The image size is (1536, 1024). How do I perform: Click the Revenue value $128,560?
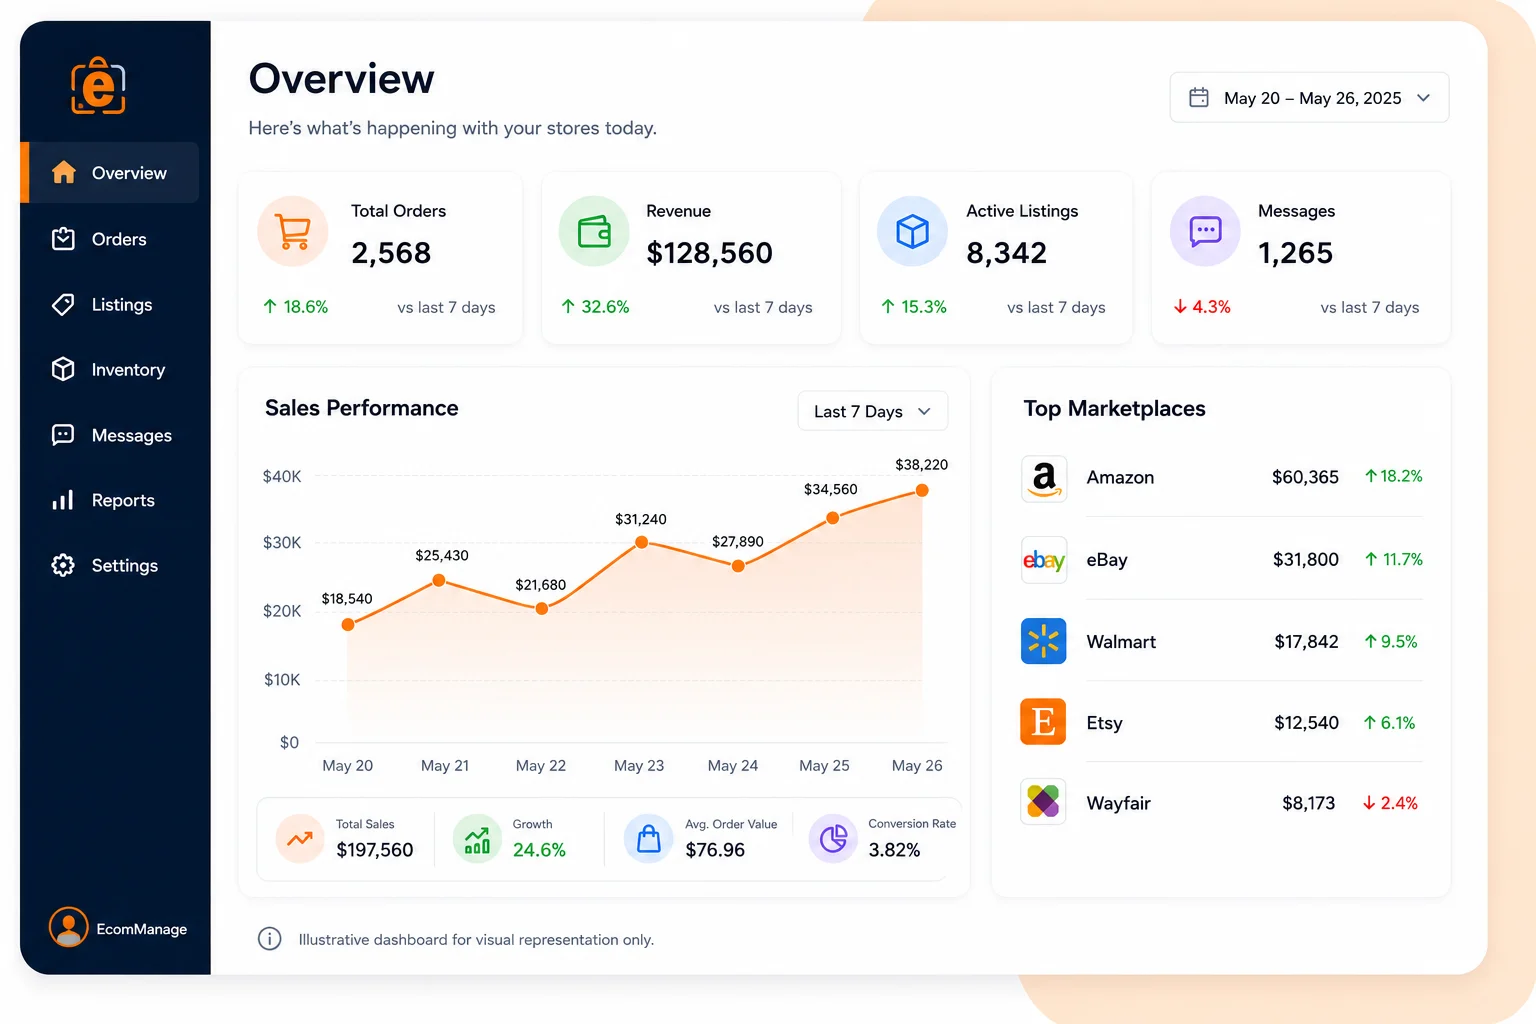click(x=709, y=253)
